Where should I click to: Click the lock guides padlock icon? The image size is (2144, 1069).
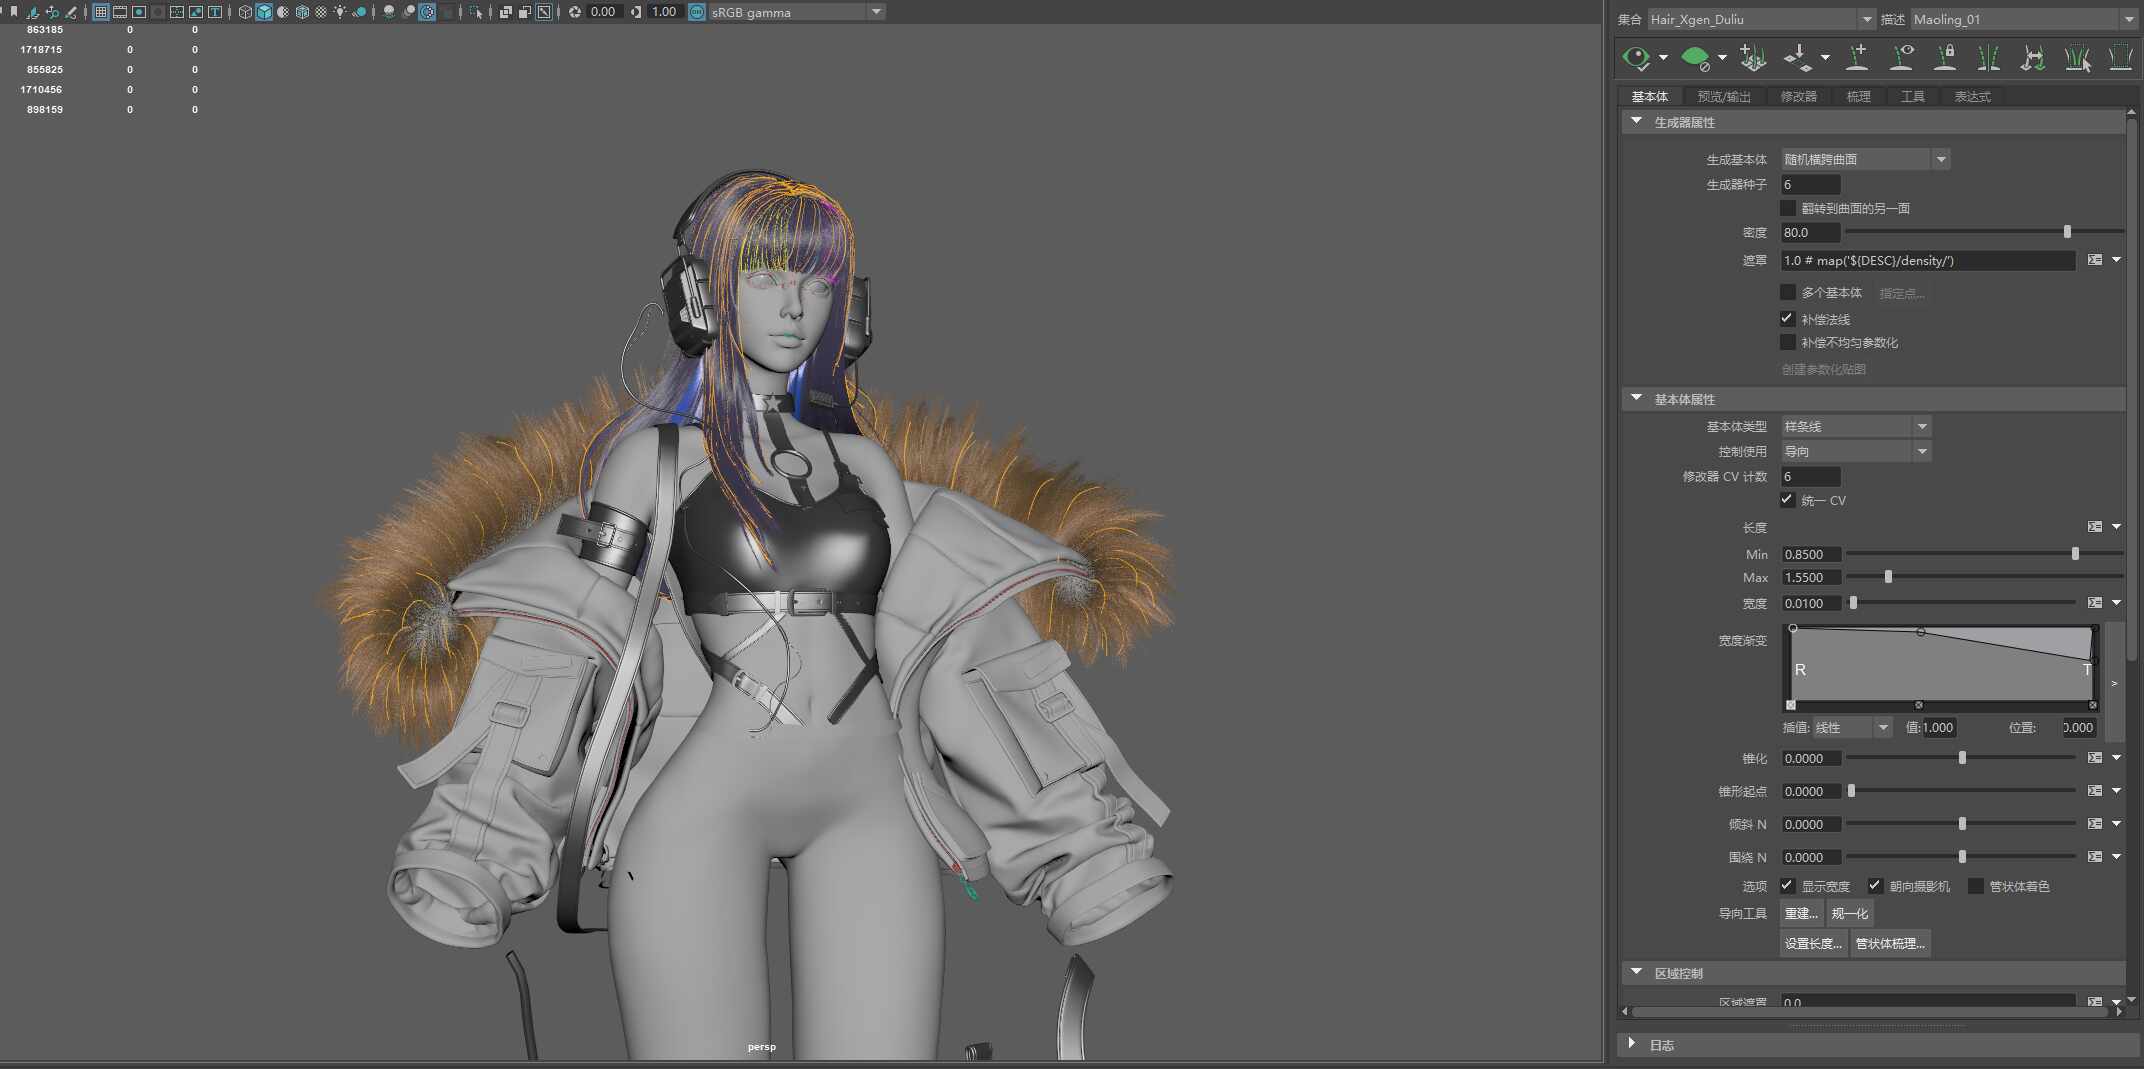tap(1945, 58)
